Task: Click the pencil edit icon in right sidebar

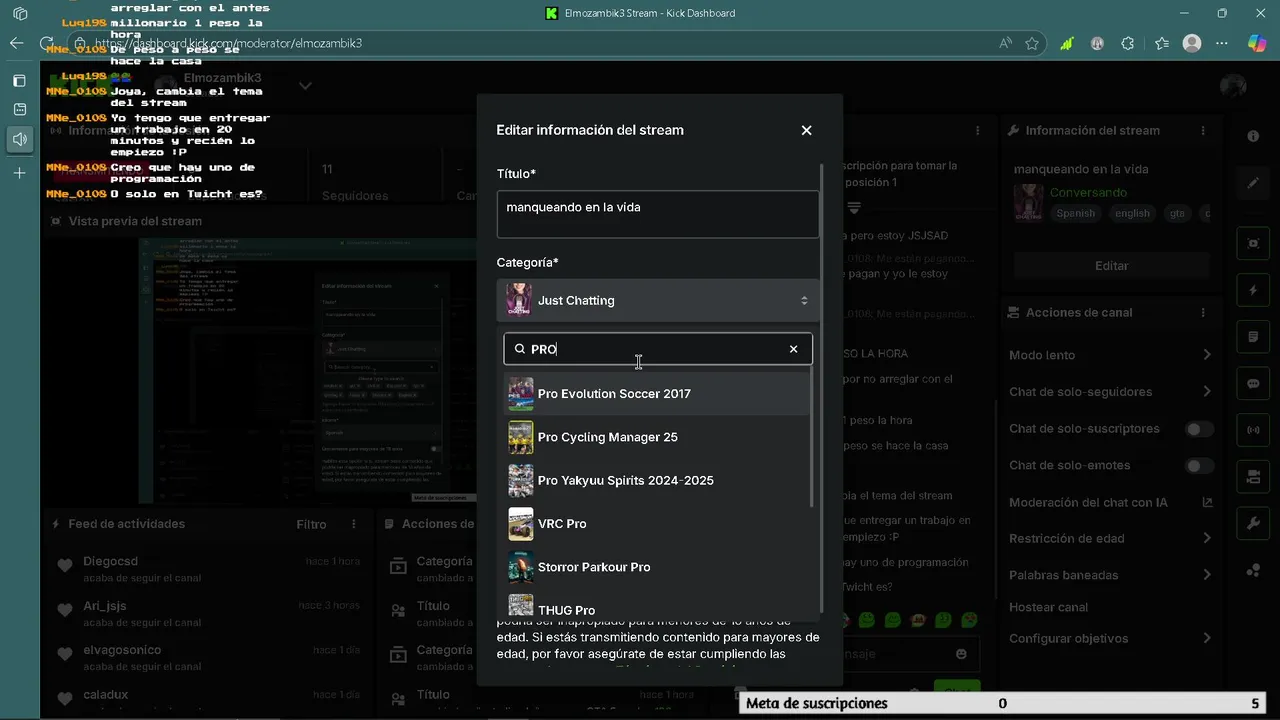Action: coord(1253,183)
